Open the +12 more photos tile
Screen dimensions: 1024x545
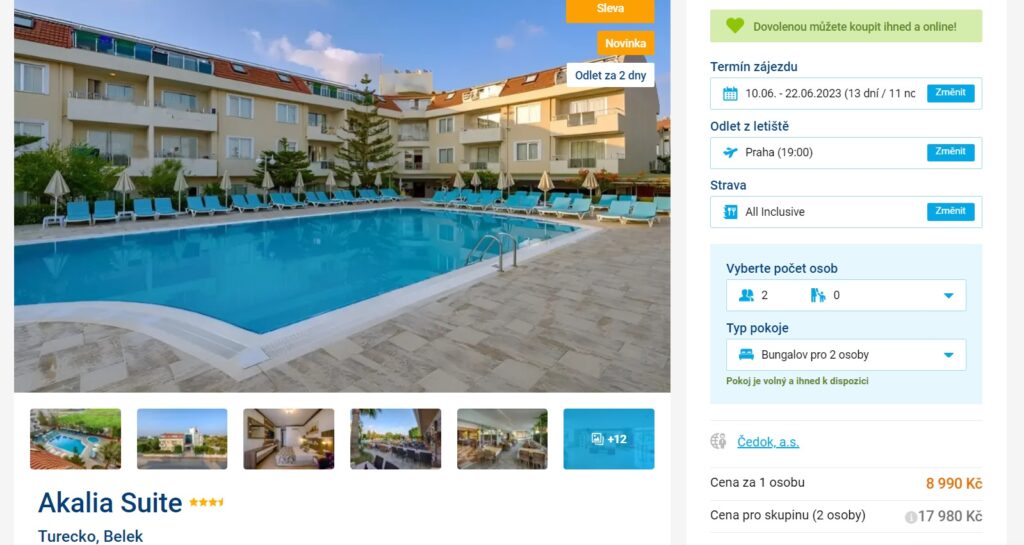click(x=609, y=439)
